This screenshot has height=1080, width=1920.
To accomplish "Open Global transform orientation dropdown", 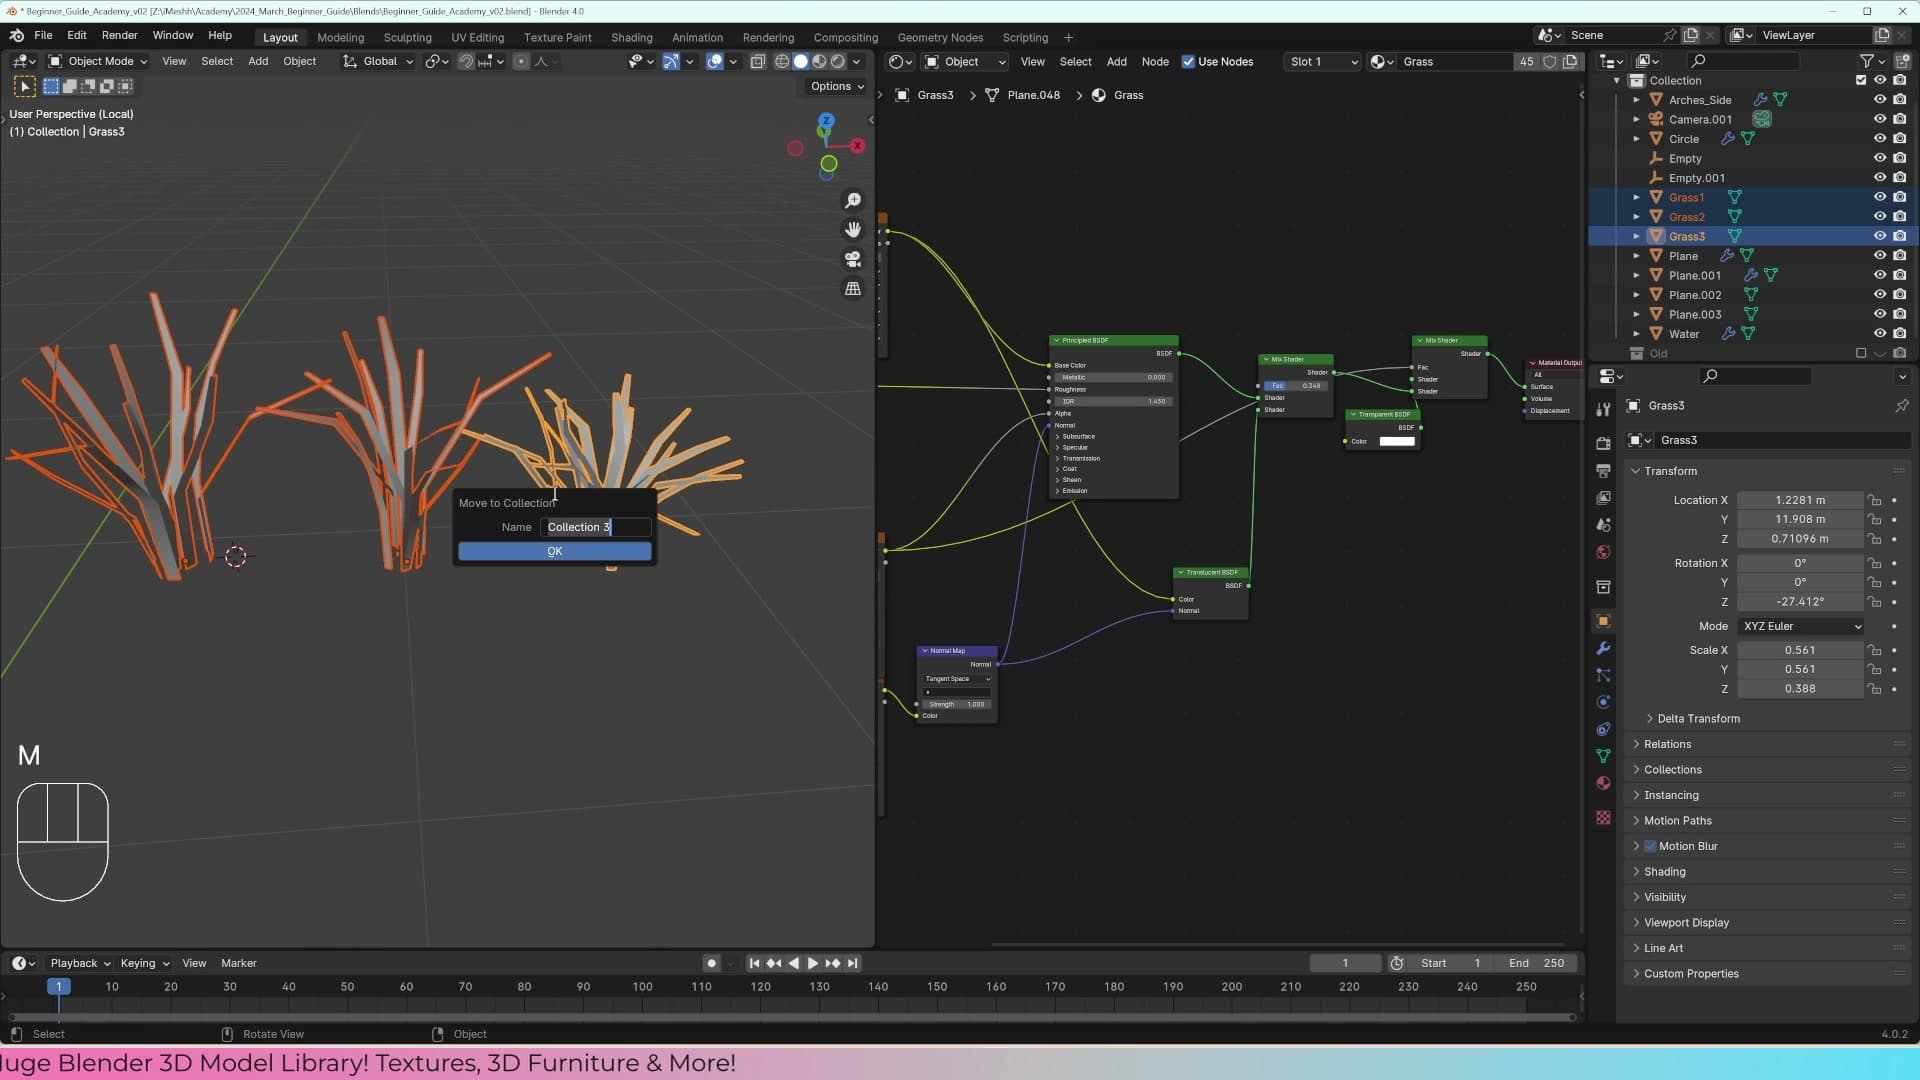I will (378, 61).
